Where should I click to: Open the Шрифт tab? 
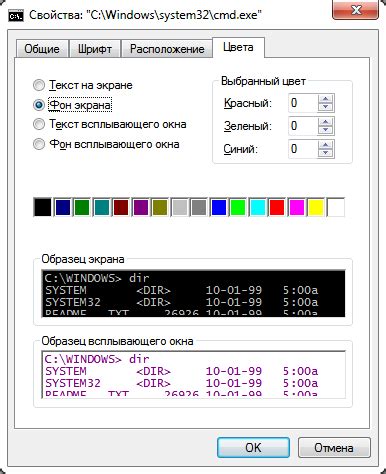click(95, 49)
